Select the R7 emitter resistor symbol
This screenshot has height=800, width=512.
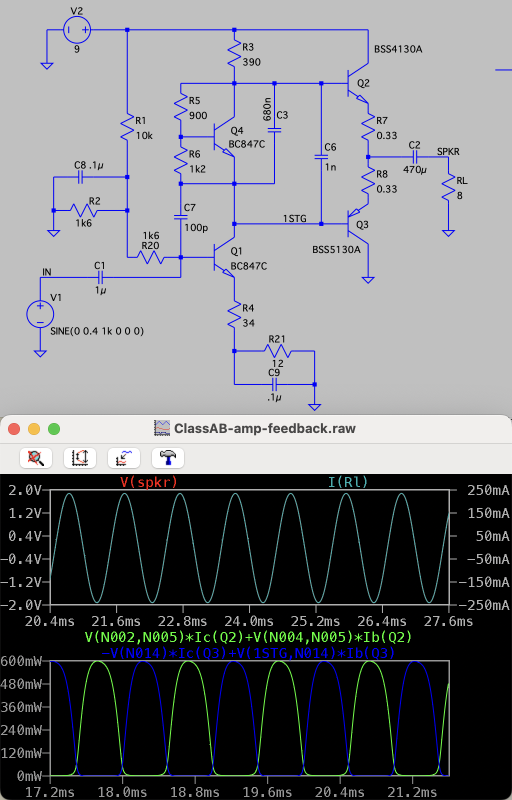coord(368,128)
